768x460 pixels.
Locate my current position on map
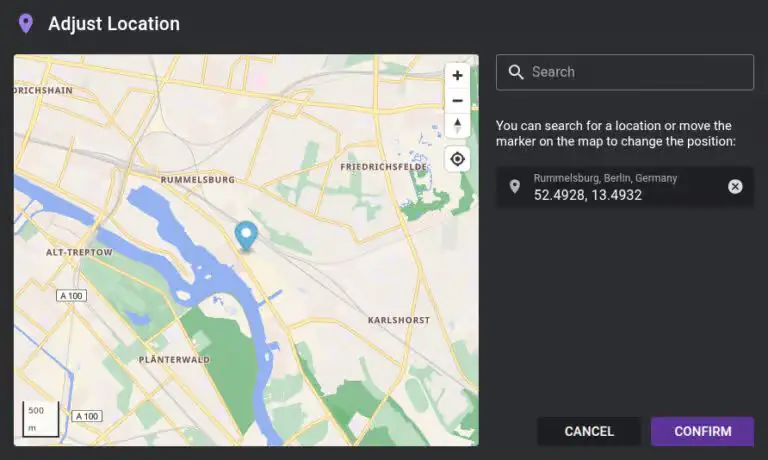click(x=457, y=159)
